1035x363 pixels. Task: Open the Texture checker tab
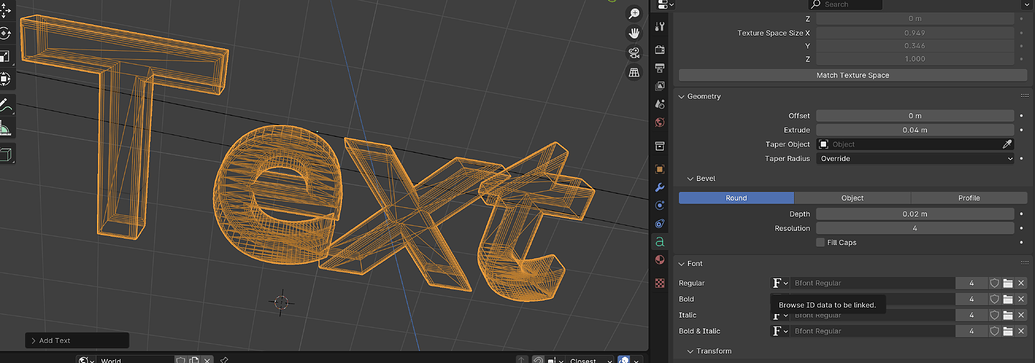pos(659,283)
